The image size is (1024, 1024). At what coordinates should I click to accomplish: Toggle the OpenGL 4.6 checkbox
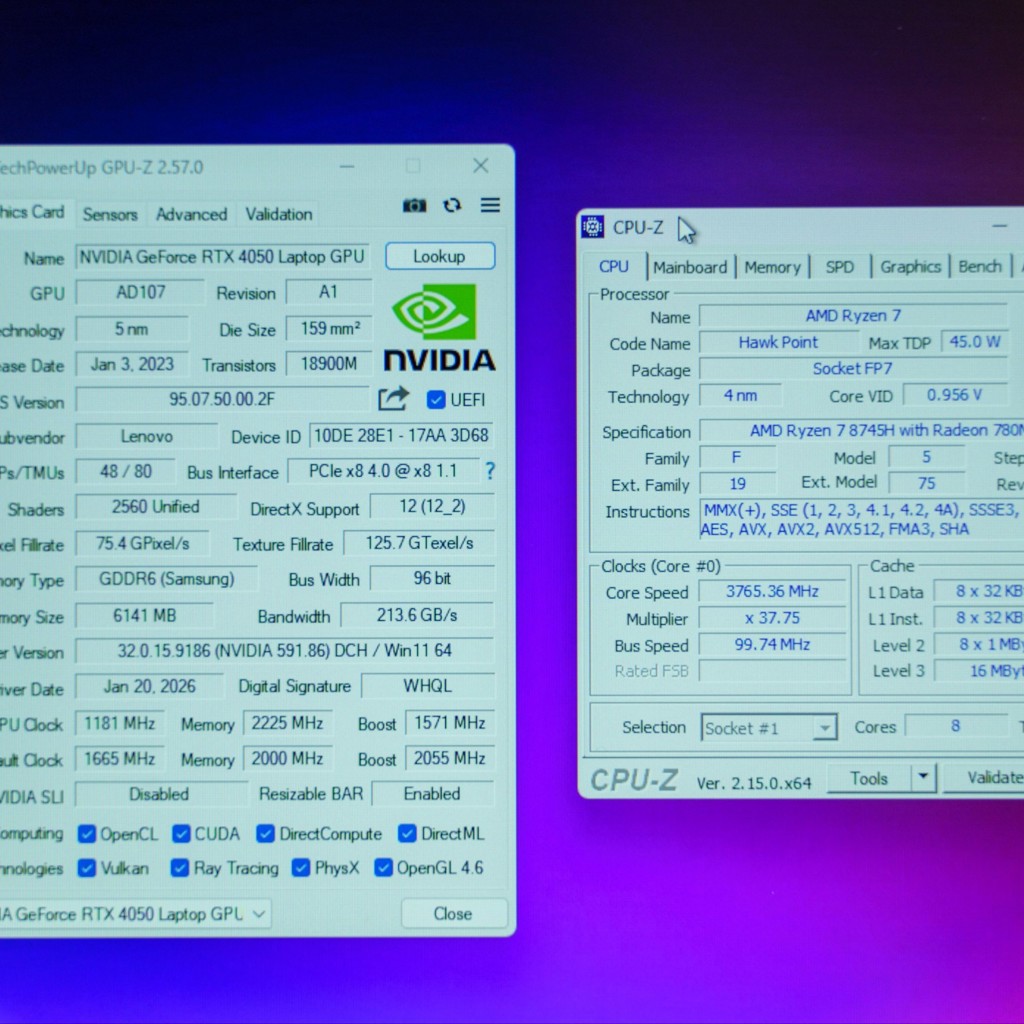(x=383, y=867)
